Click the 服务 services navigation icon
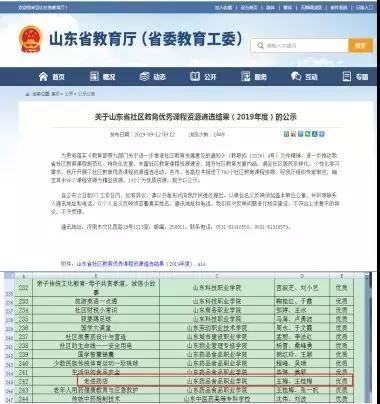The width and height of the screenshot is (380, 404). 246,76
